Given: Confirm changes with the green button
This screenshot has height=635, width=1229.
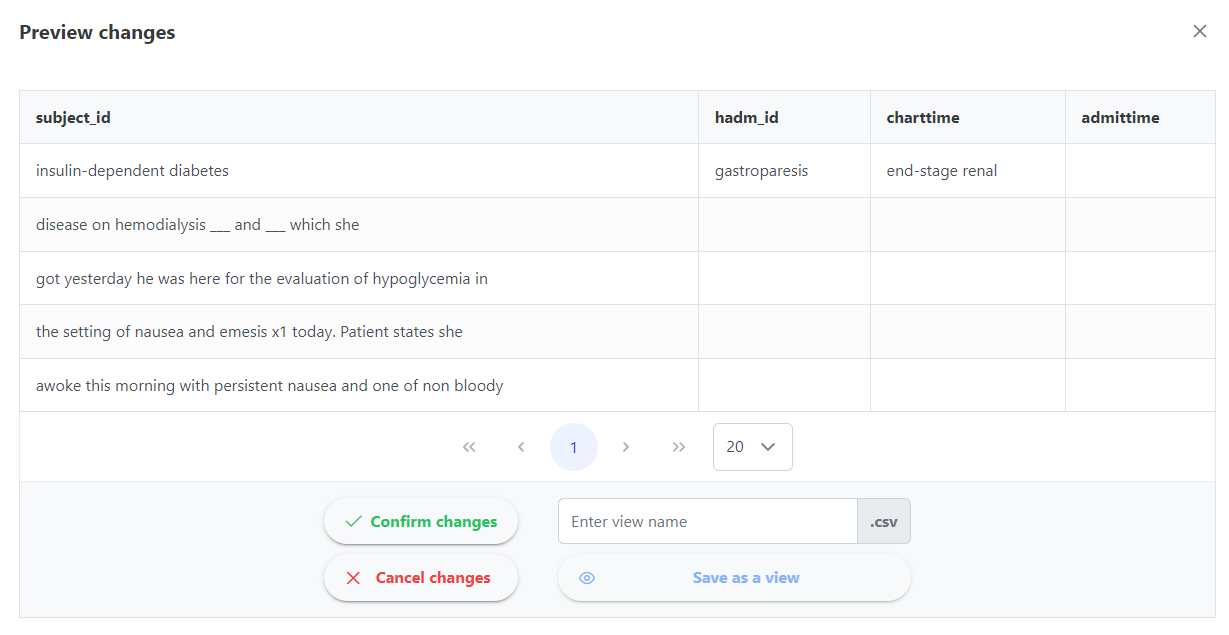Looking at the screenshot, I should coord(421,521).
